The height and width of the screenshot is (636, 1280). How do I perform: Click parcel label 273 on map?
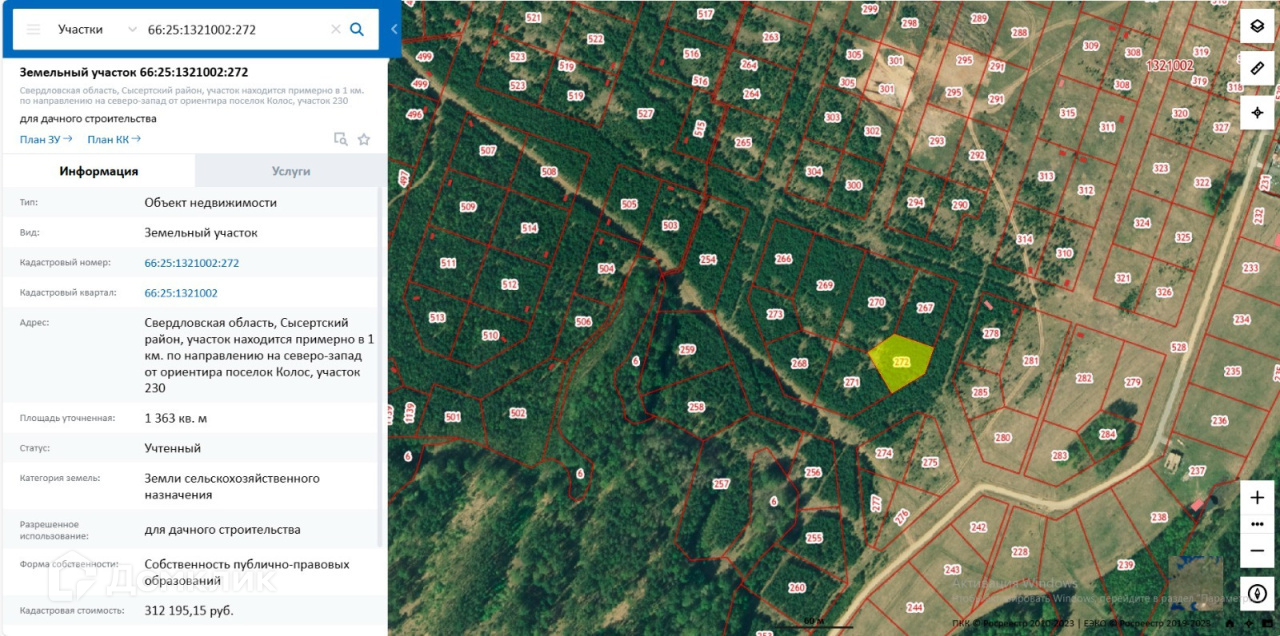point(775,314)
